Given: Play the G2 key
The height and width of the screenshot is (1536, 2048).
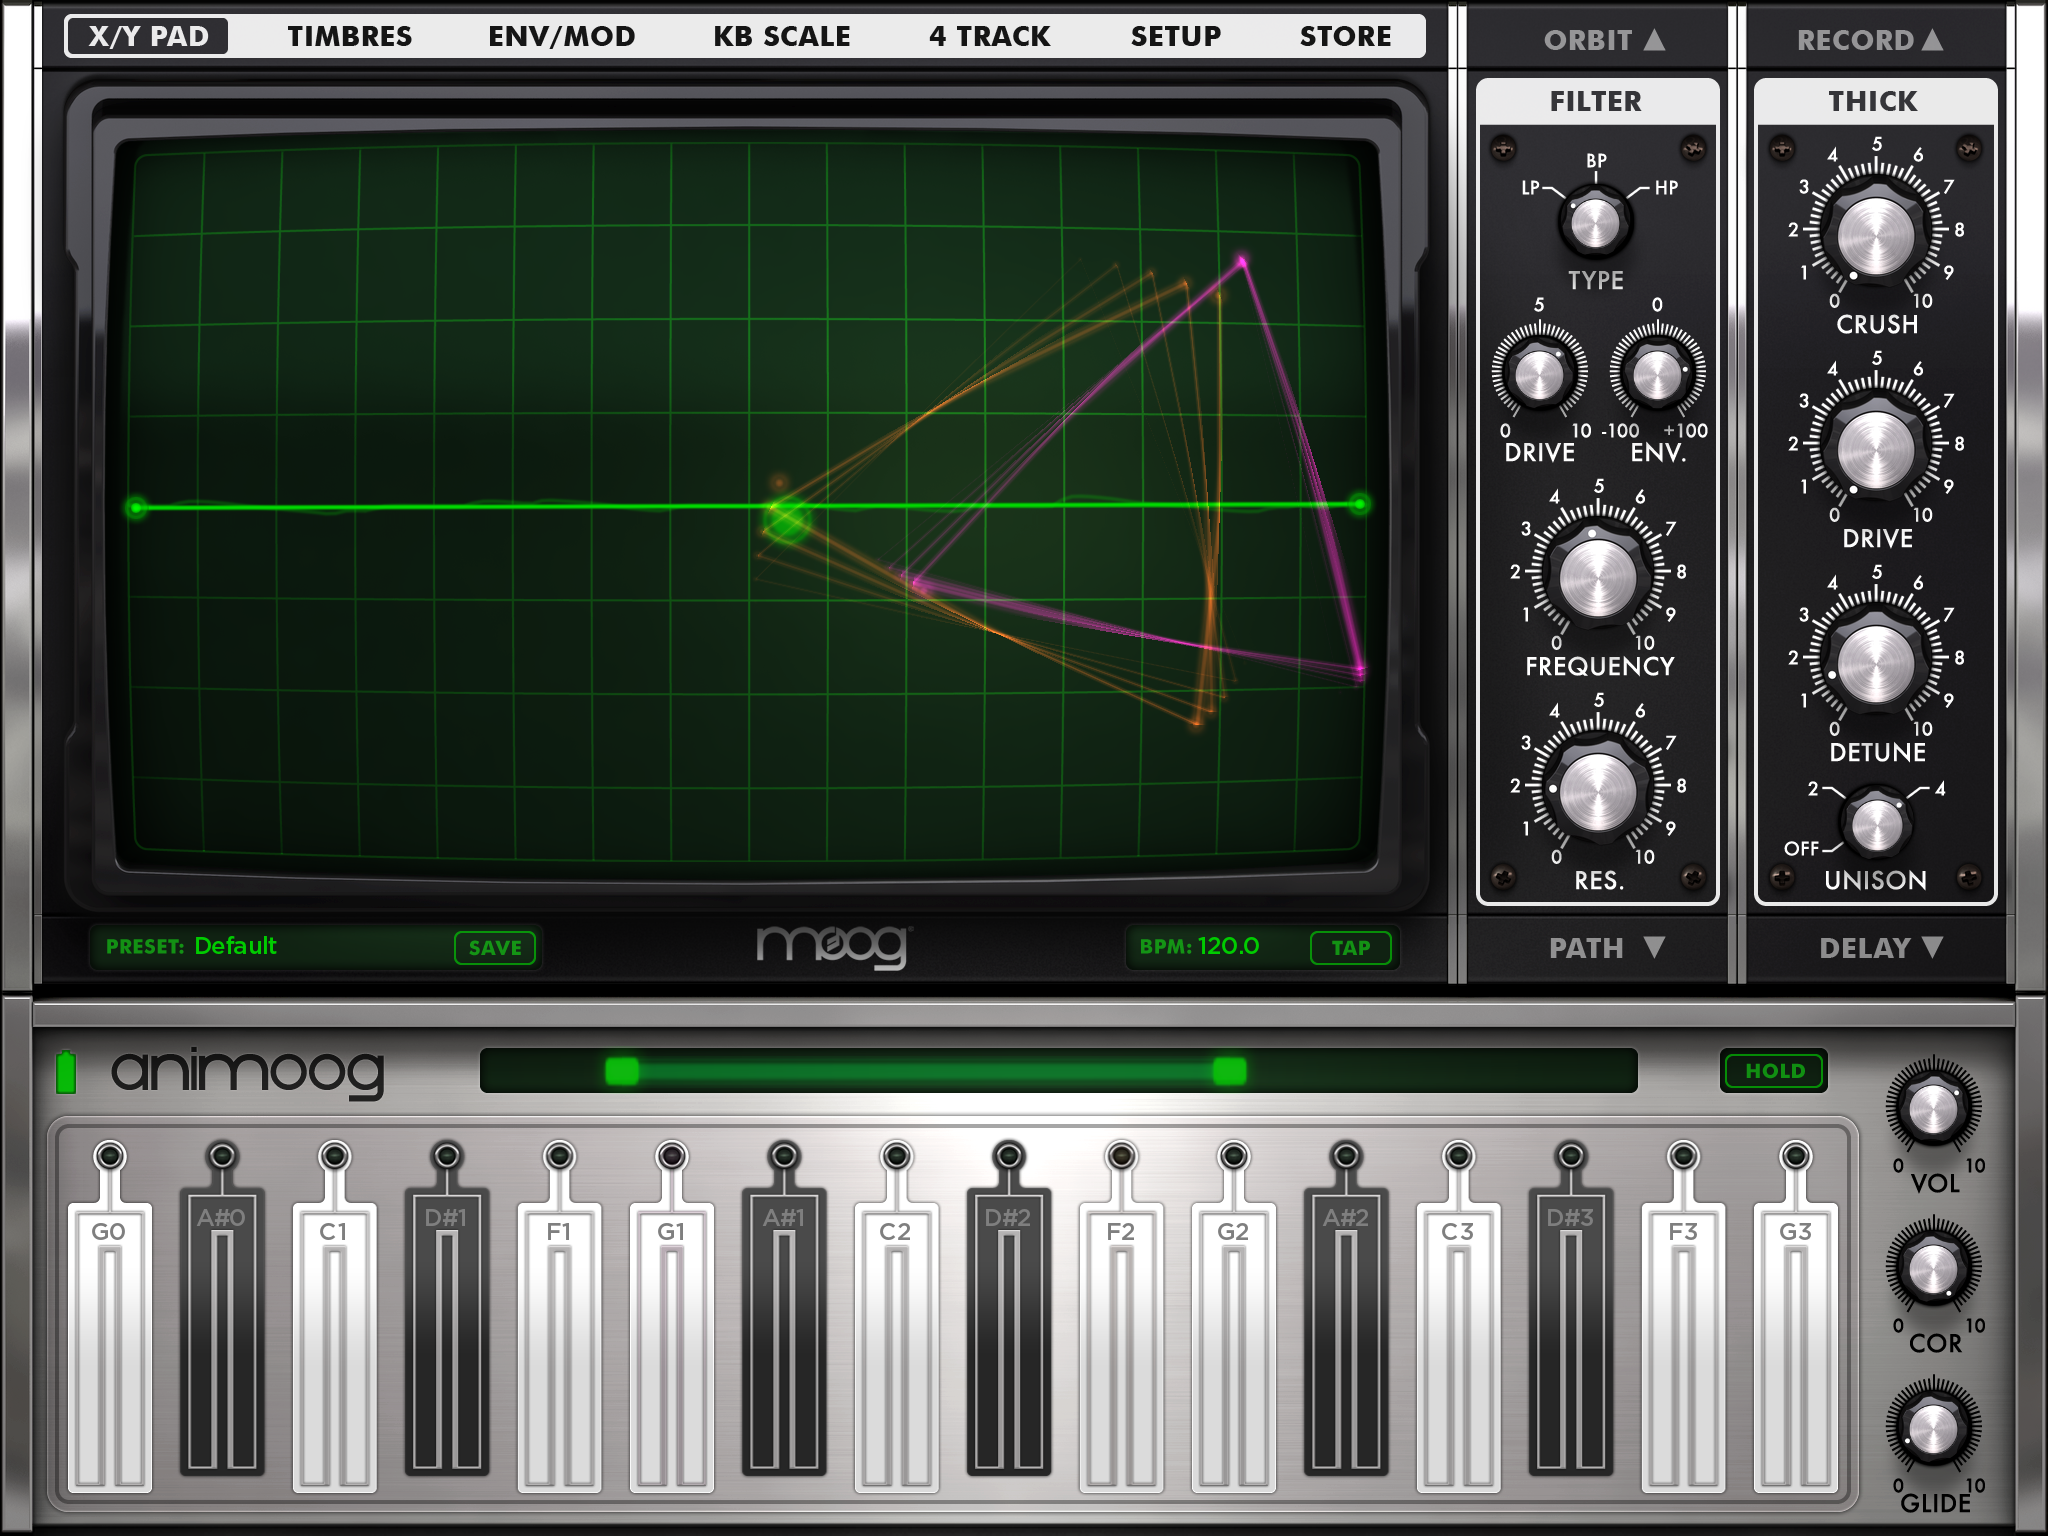Looking at the screenshot, I should click(x=1233, y=1348).
